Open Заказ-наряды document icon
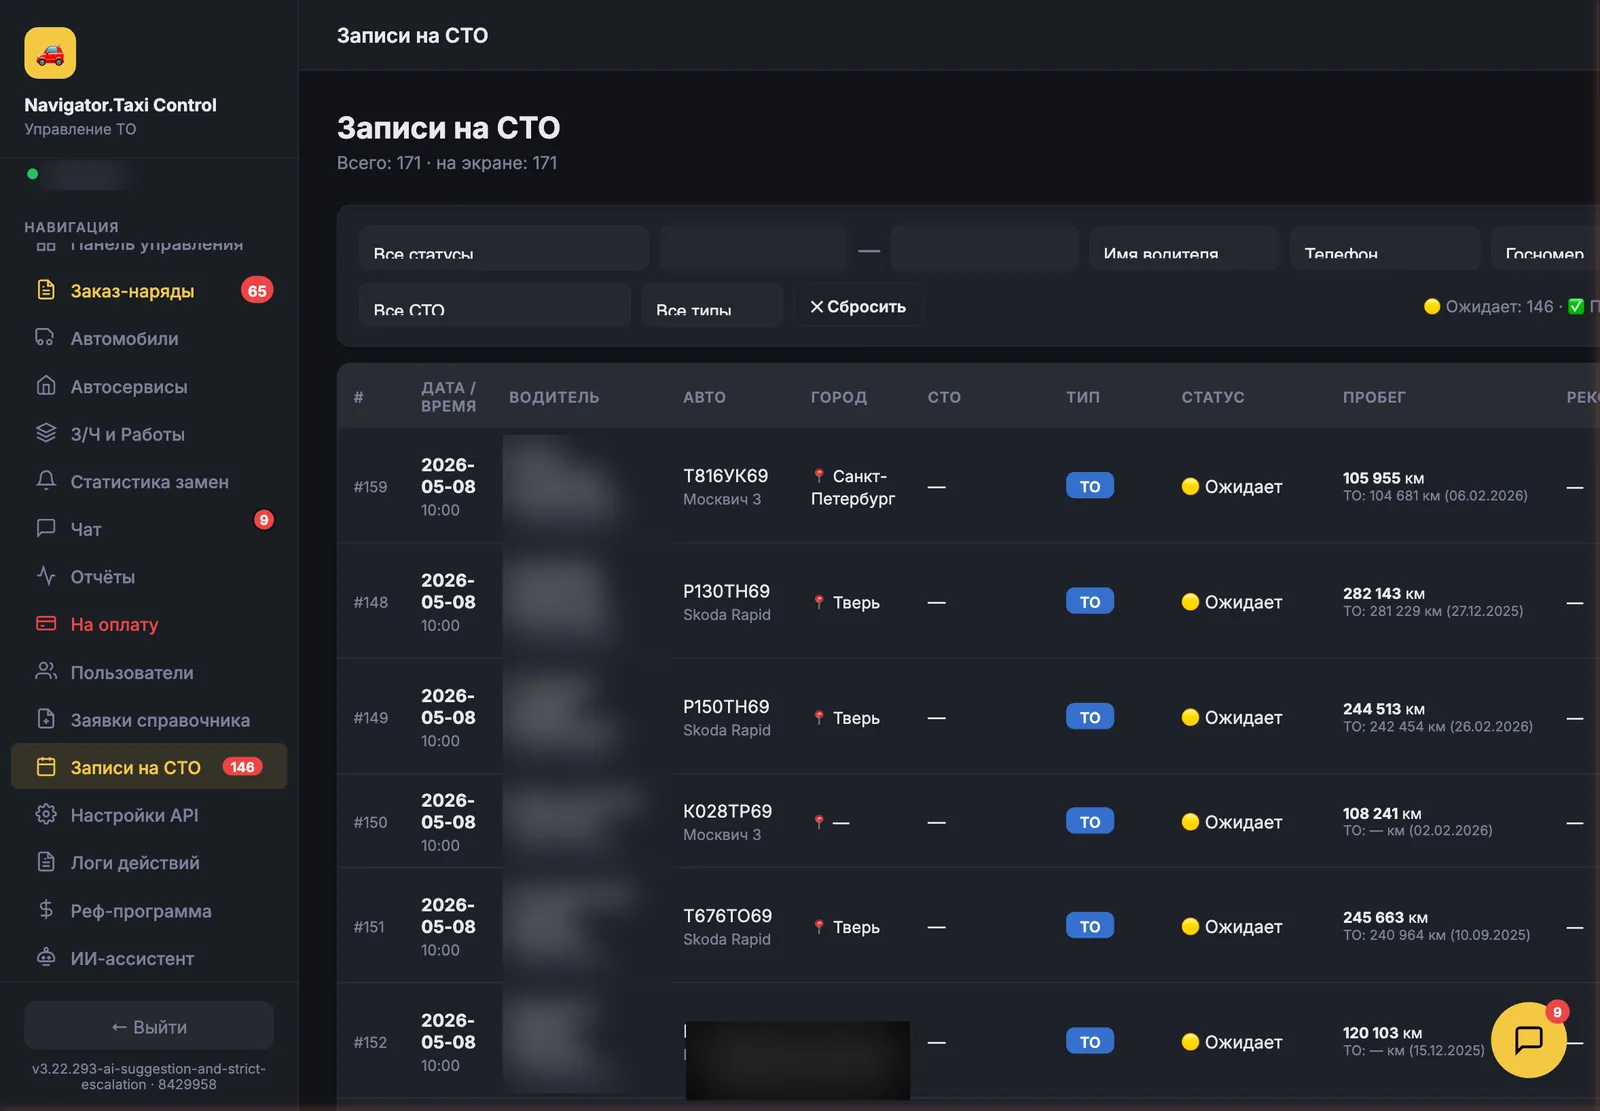1600x1111 pixels. (x=46, y=290)
